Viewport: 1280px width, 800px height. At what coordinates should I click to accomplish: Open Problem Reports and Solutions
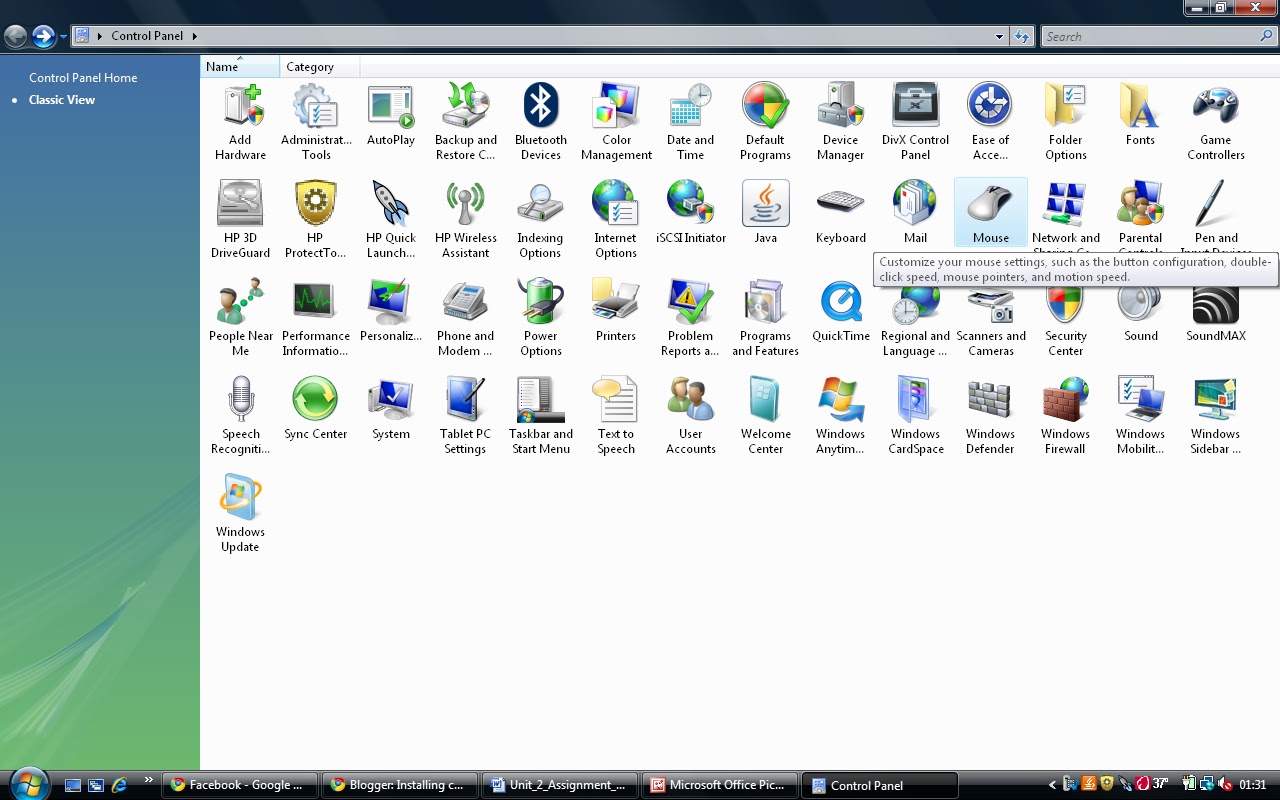click(690, 307)
